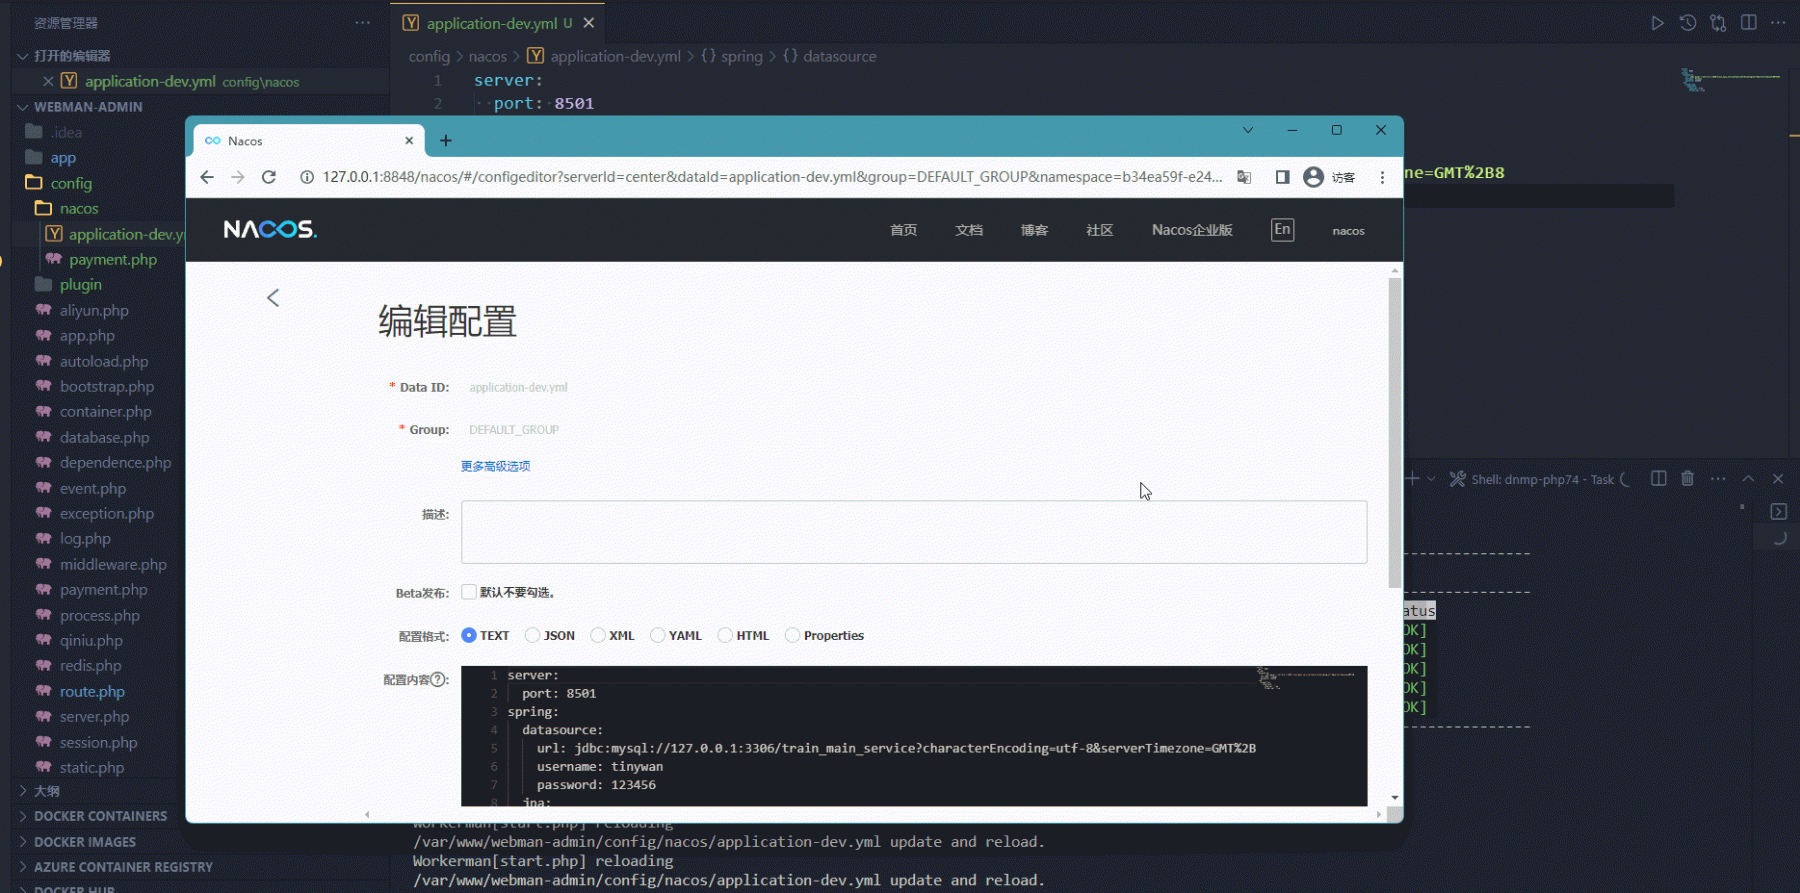Expand the plugin folder in explorer
Image resolution: width=1800 pixels, height=893 pixels.
click(x=80, y=285)
